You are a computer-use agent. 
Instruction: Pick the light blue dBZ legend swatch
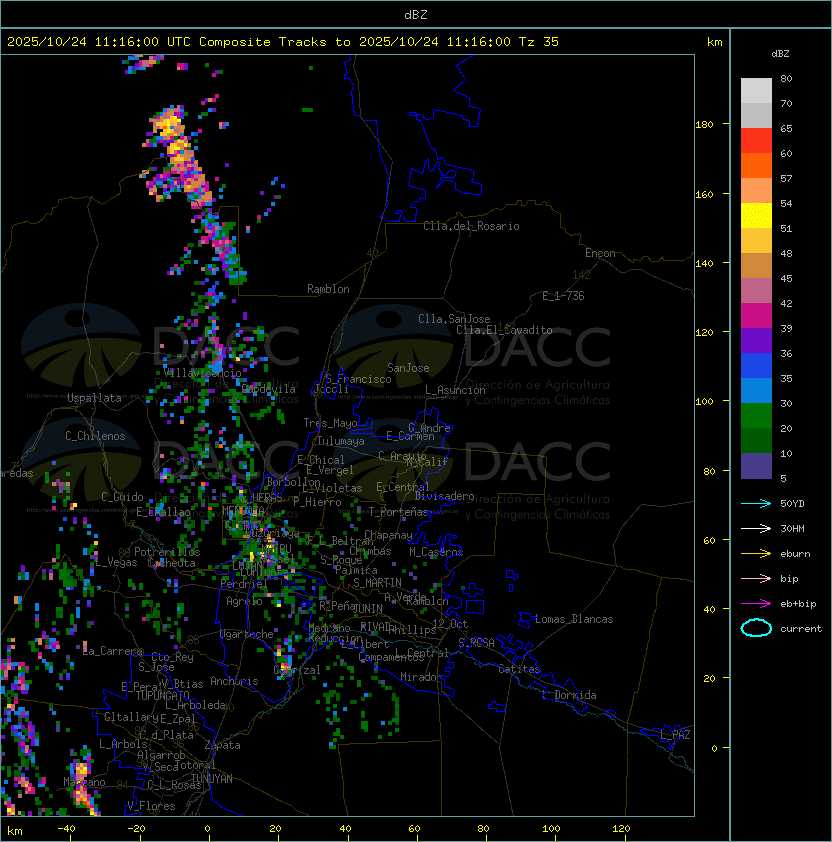click(756, 390)
